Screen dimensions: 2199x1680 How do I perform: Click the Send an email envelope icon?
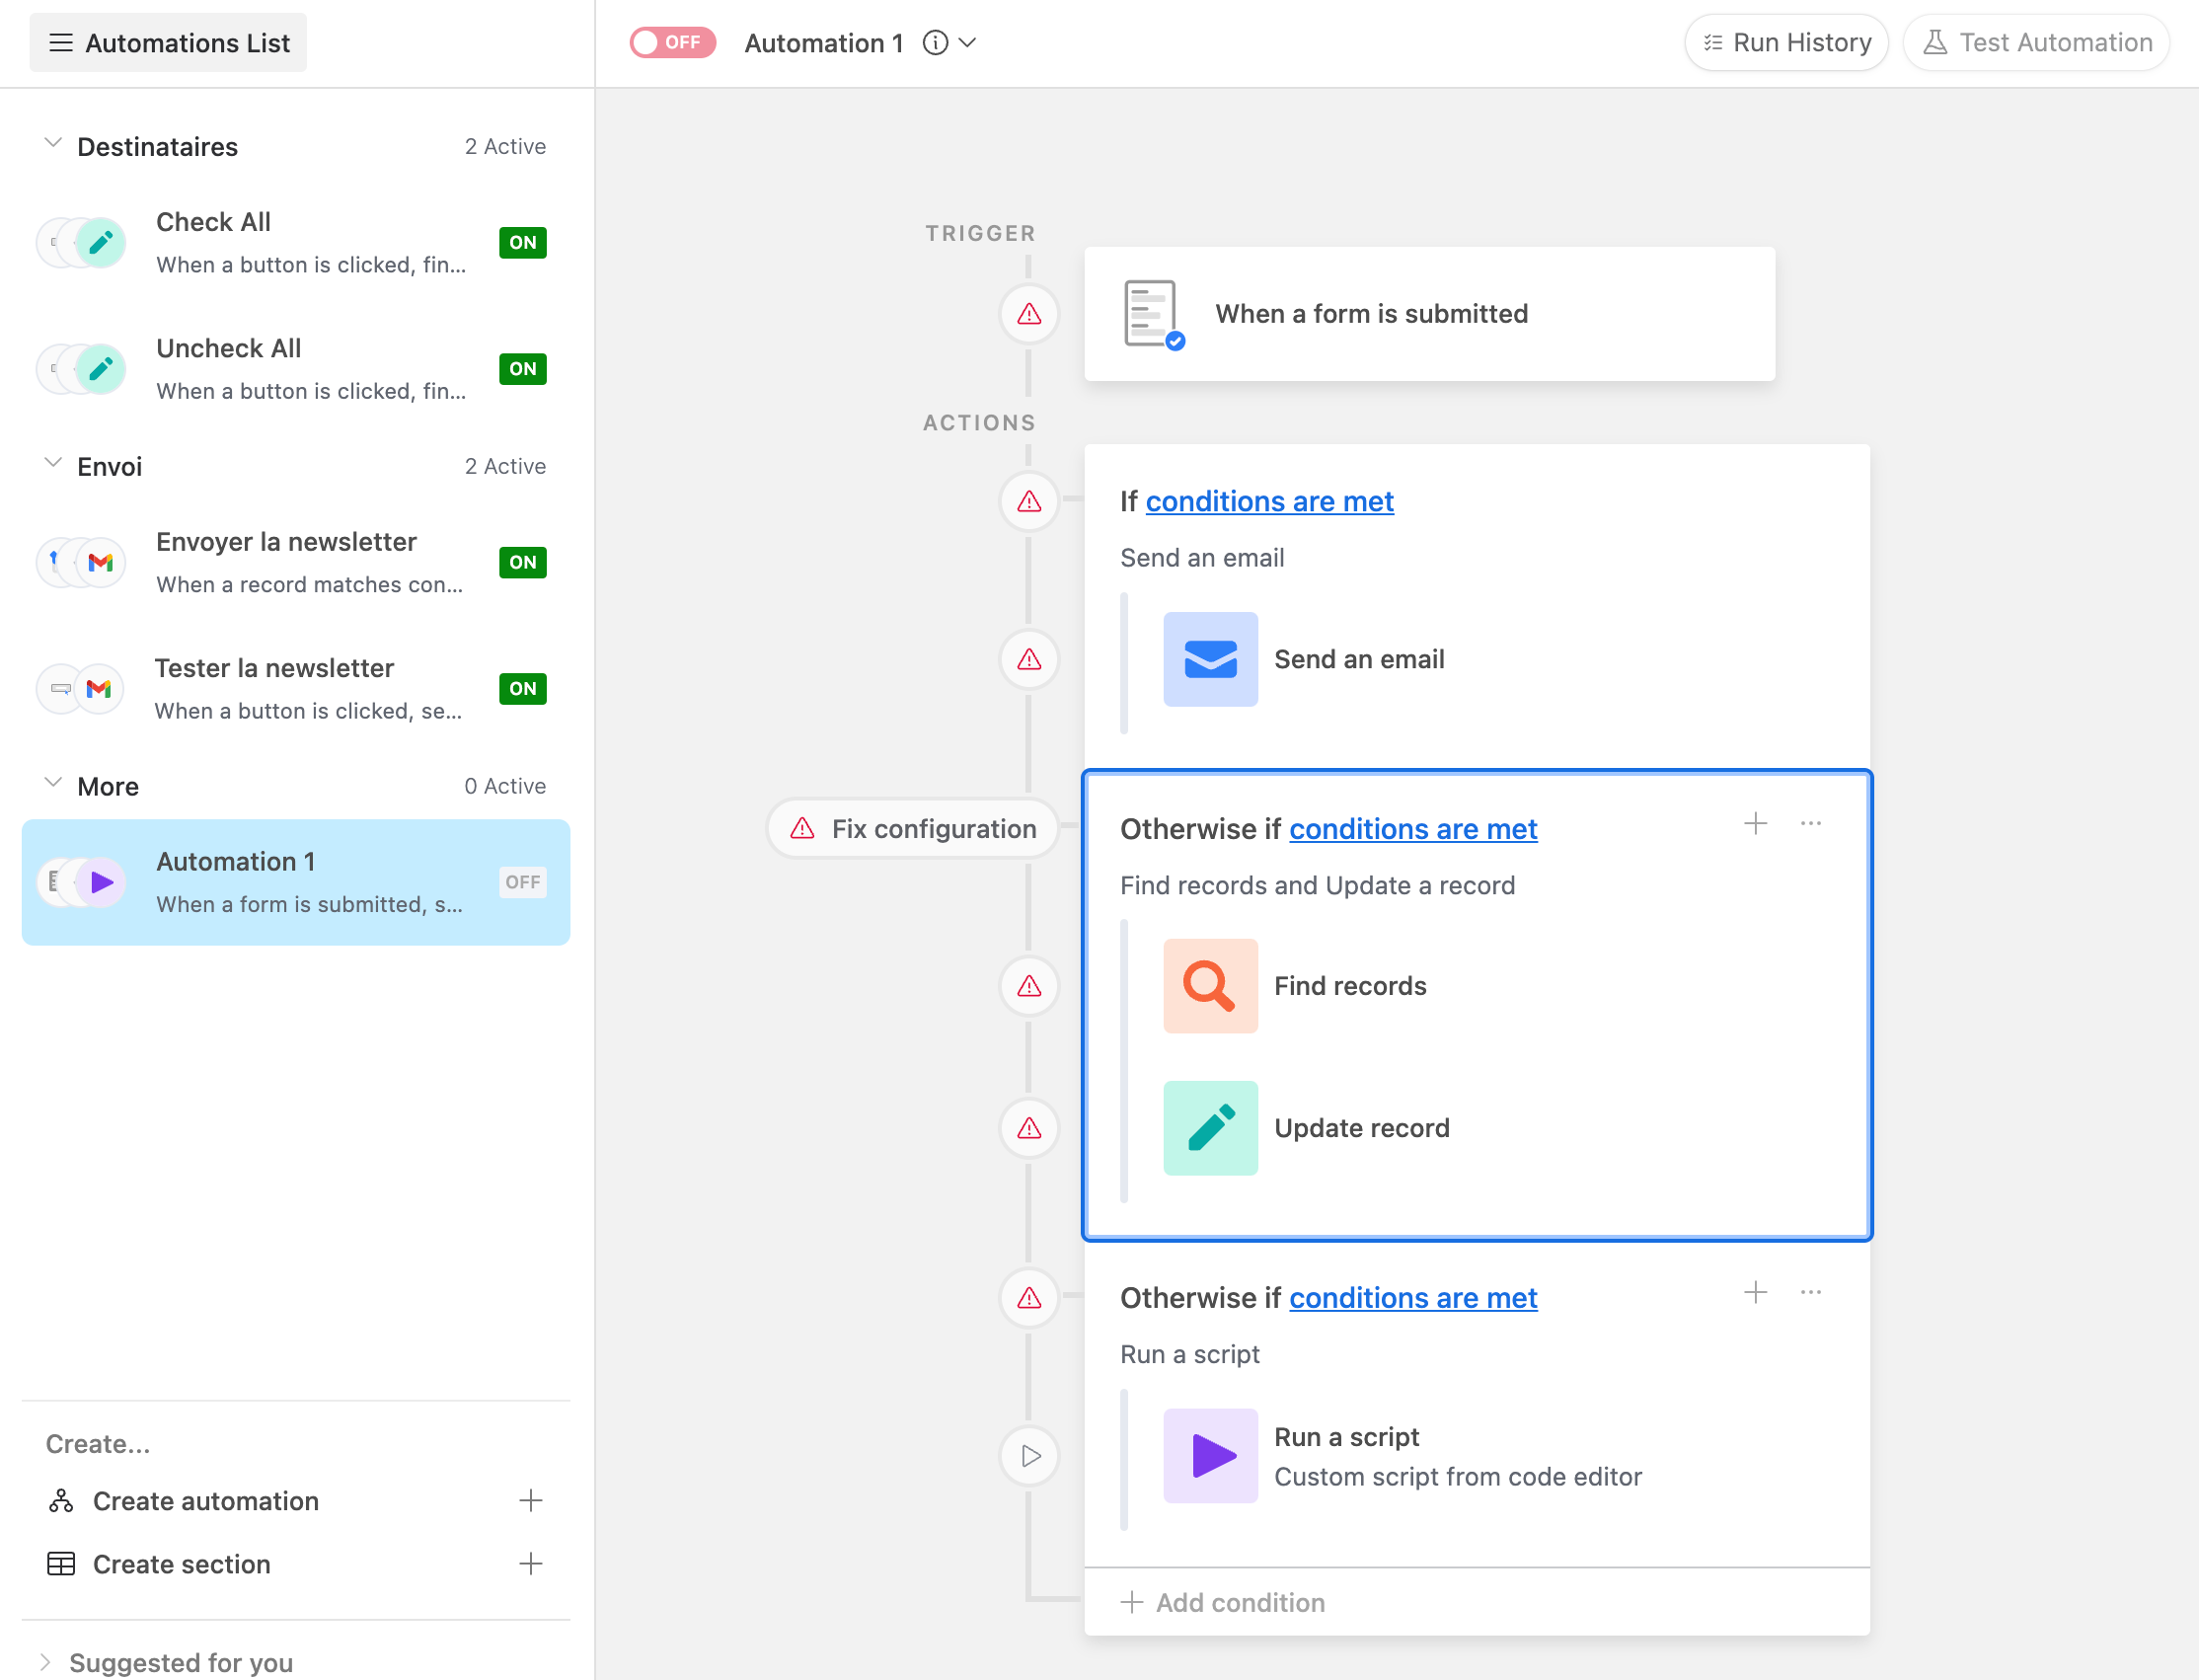point(1209,659)
